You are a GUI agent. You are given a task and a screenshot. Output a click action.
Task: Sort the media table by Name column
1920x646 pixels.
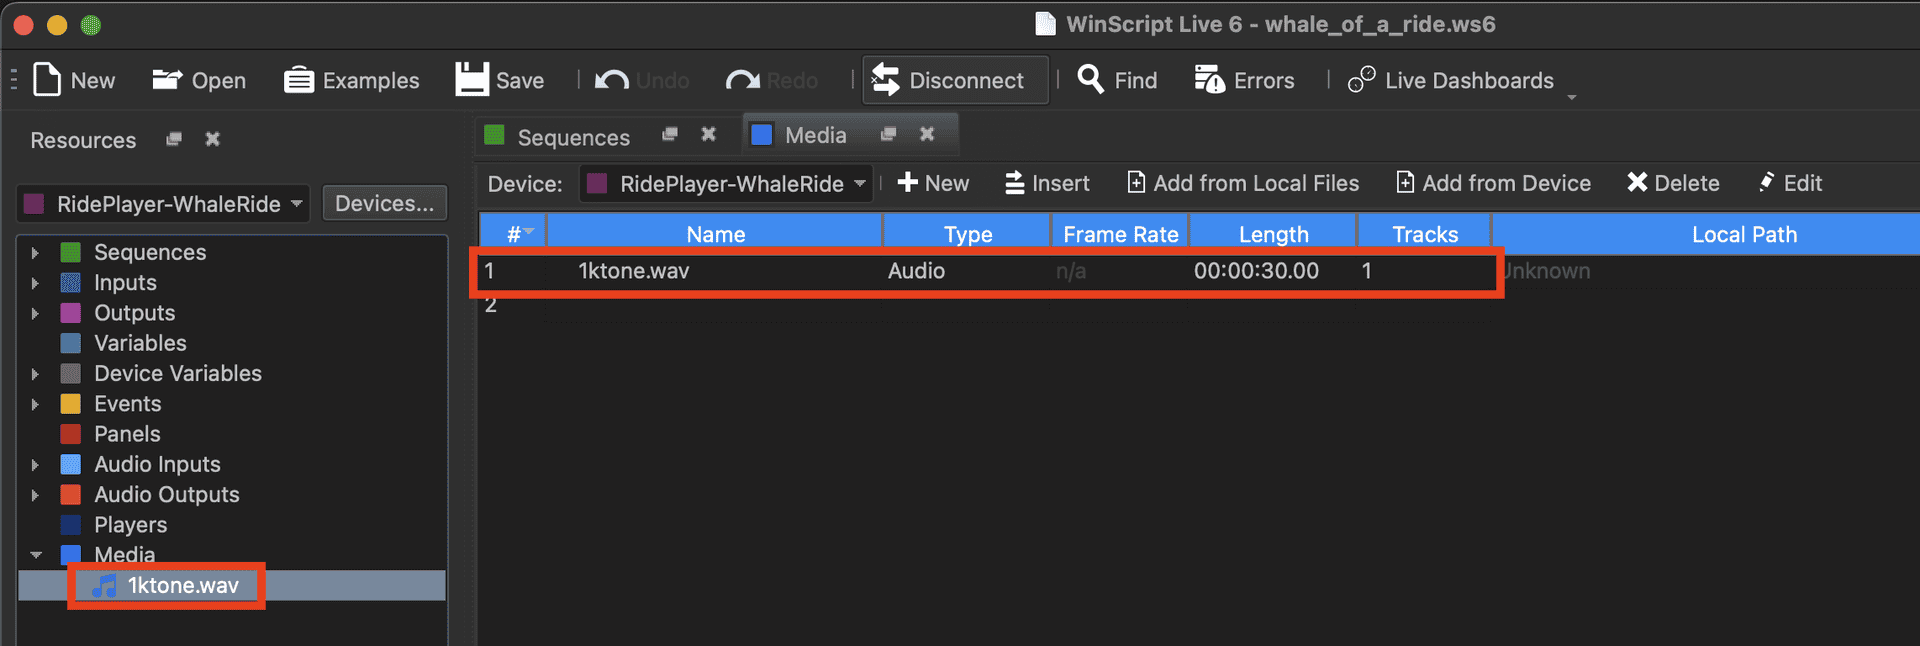click(715, 234)
